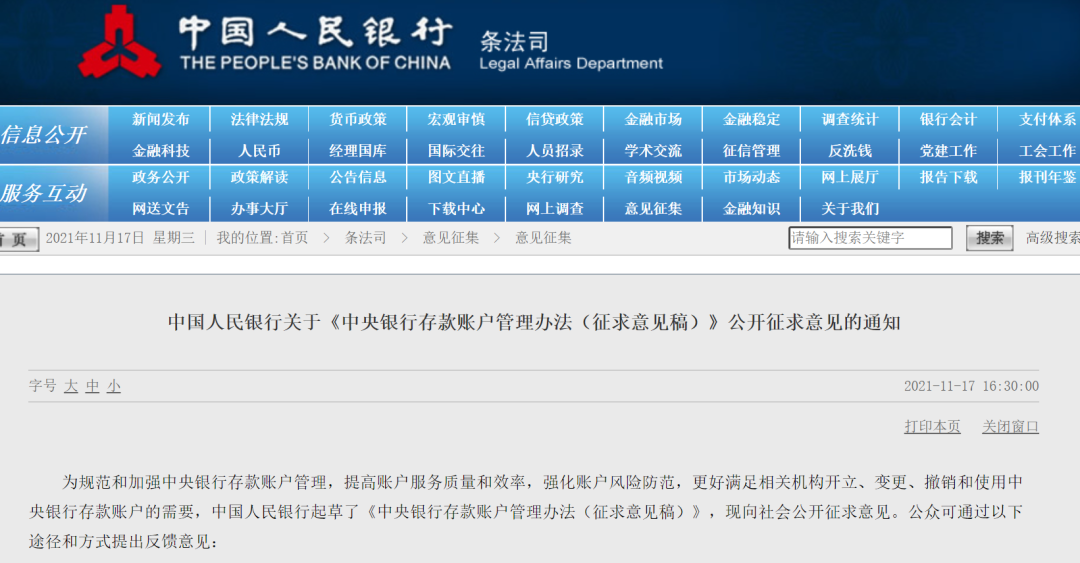Open 图文直播 menu item
Viewport: 1080px width, 563px height.
click(x=456, y=177)
